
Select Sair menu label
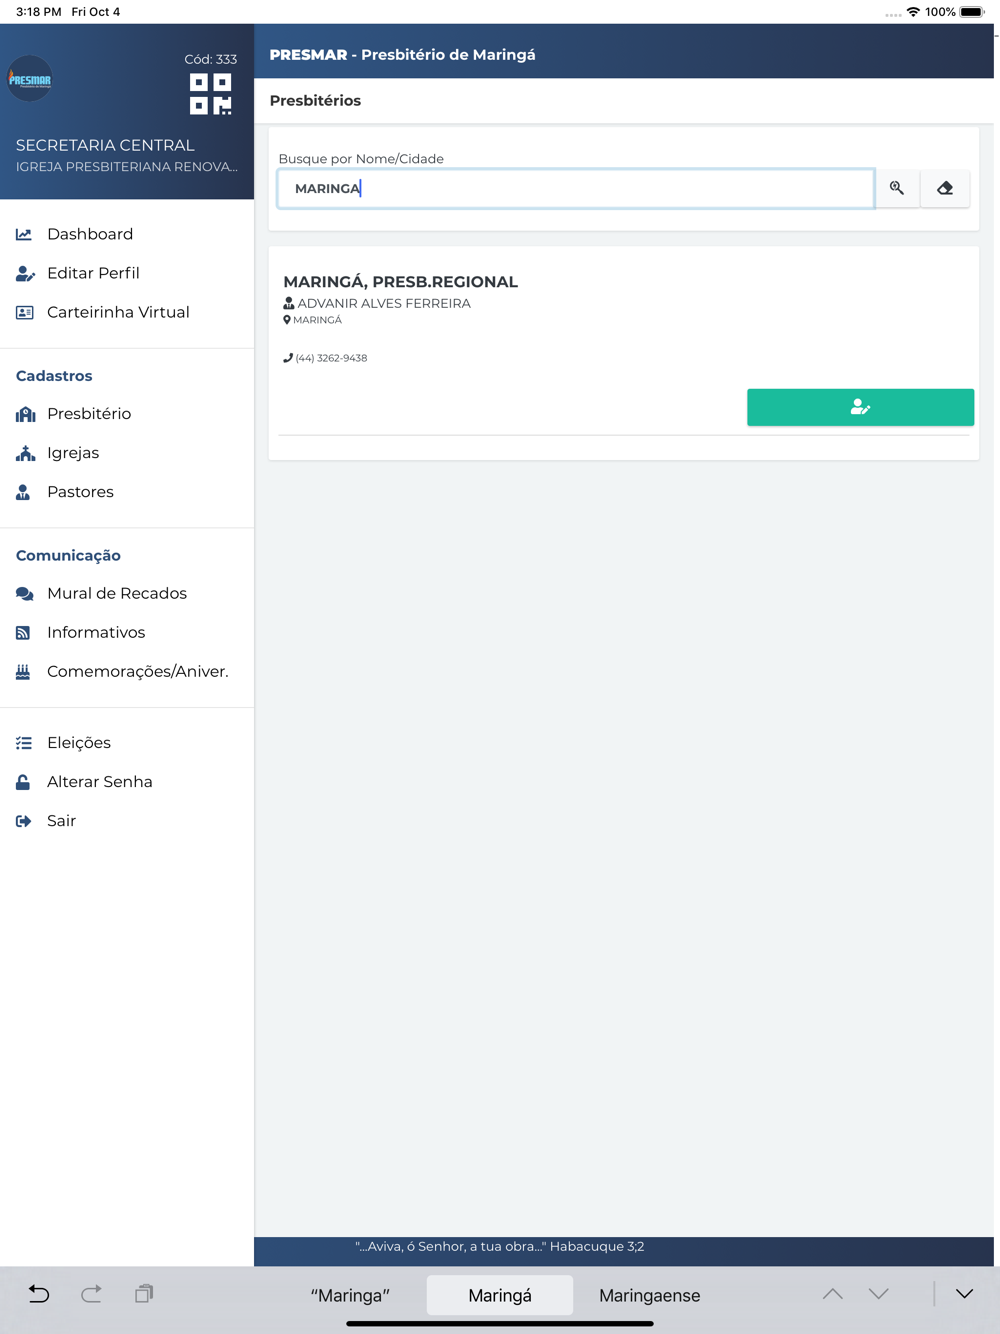[61, 821]
